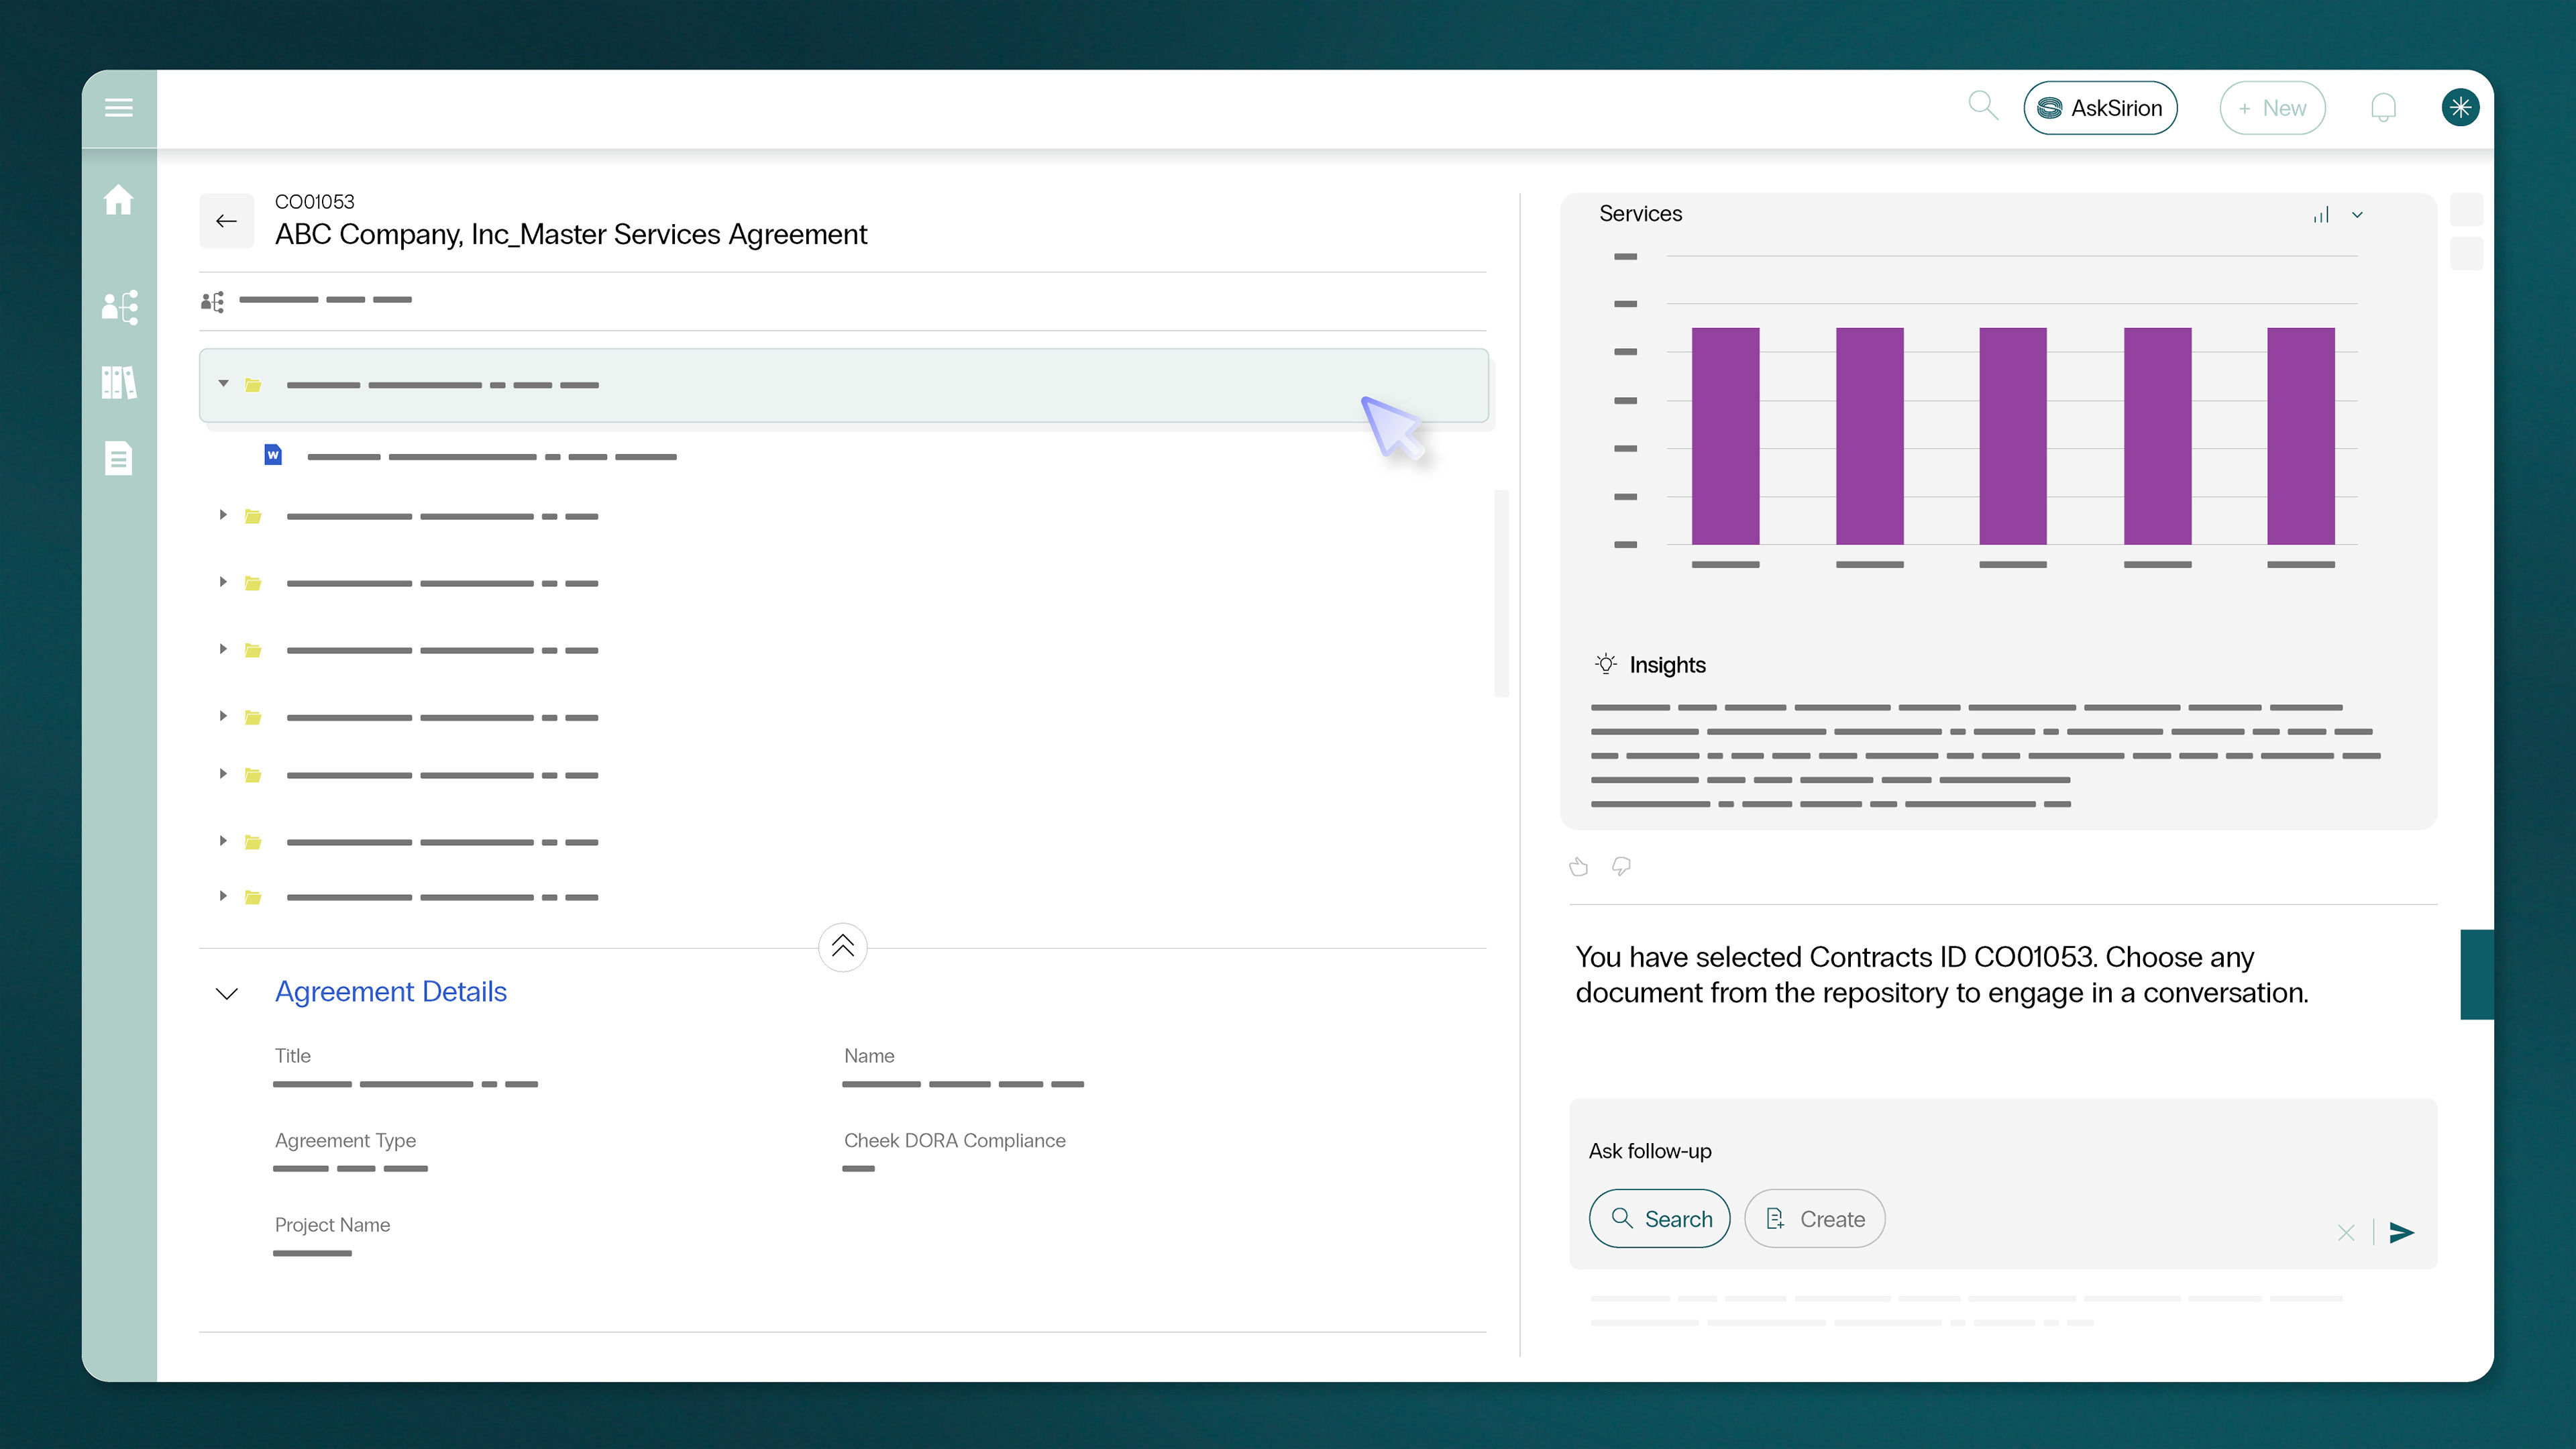Open the hierarchy people icon in sidebar
2576x1449 pixels.
pos(119,307)
